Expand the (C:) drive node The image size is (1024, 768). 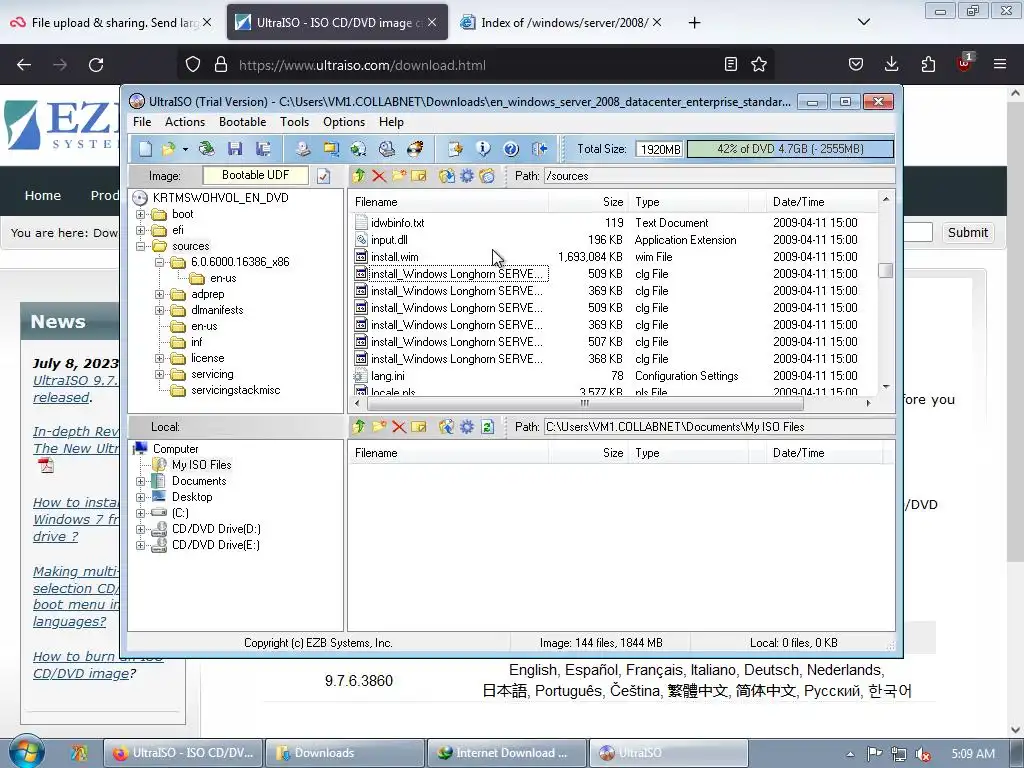(x=140, y=513)
